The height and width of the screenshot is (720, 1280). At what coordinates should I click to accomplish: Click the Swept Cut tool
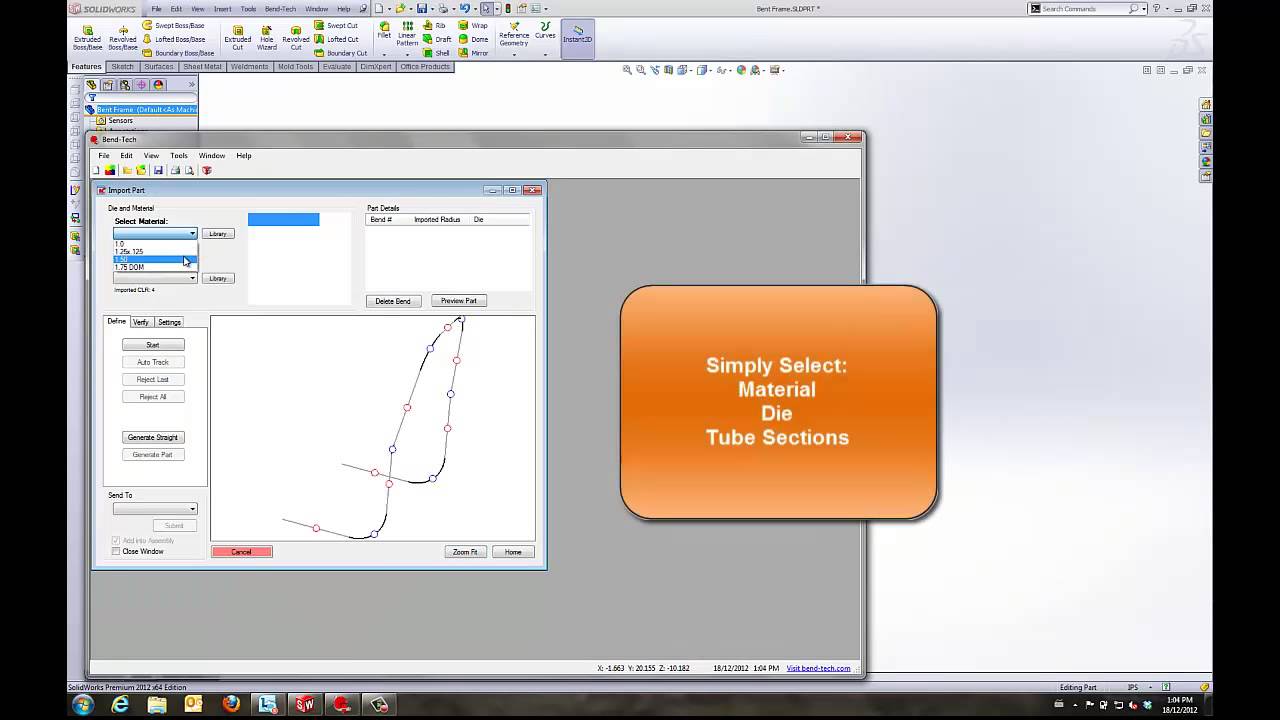point(336,26)
